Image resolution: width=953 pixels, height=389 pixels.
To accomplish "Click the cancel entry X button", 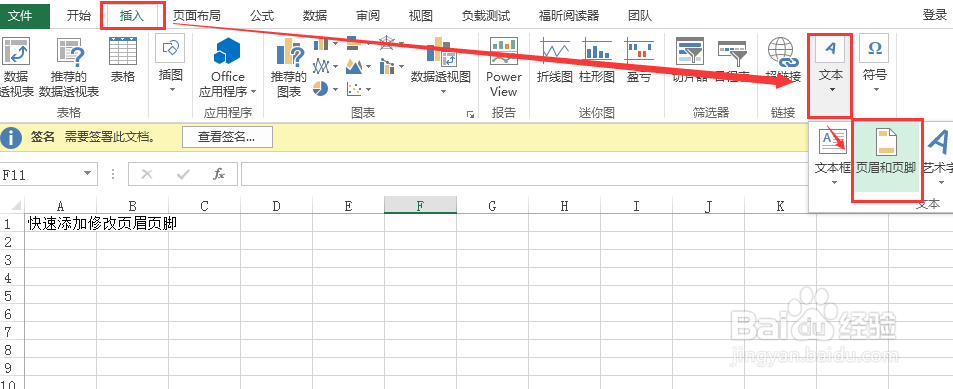I will (x=146, y=174).
